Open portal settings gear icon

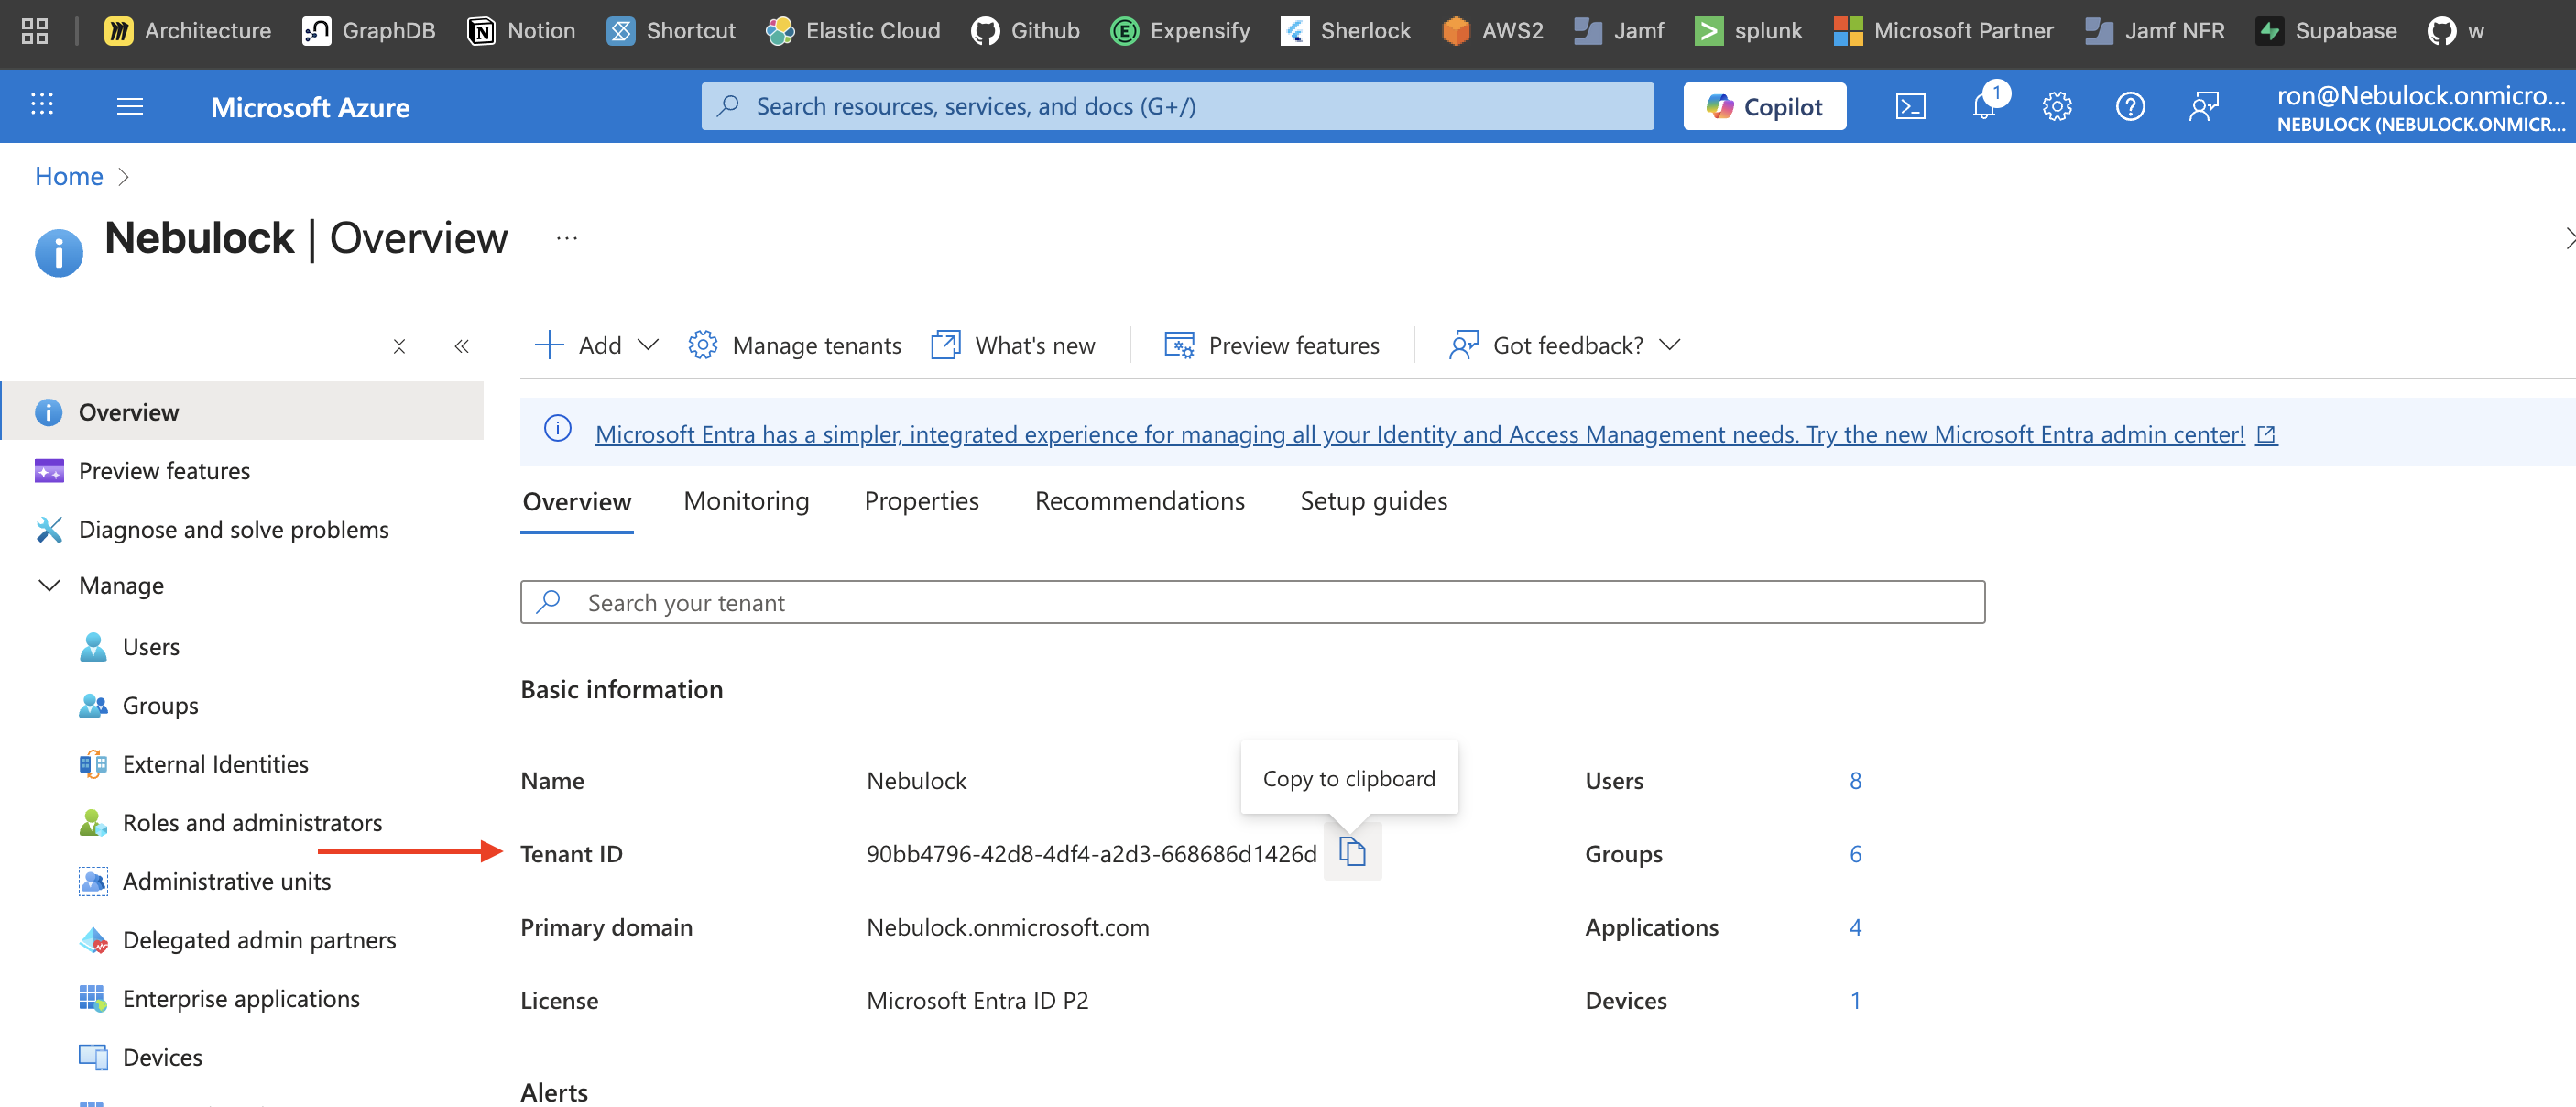(2057, 106)
